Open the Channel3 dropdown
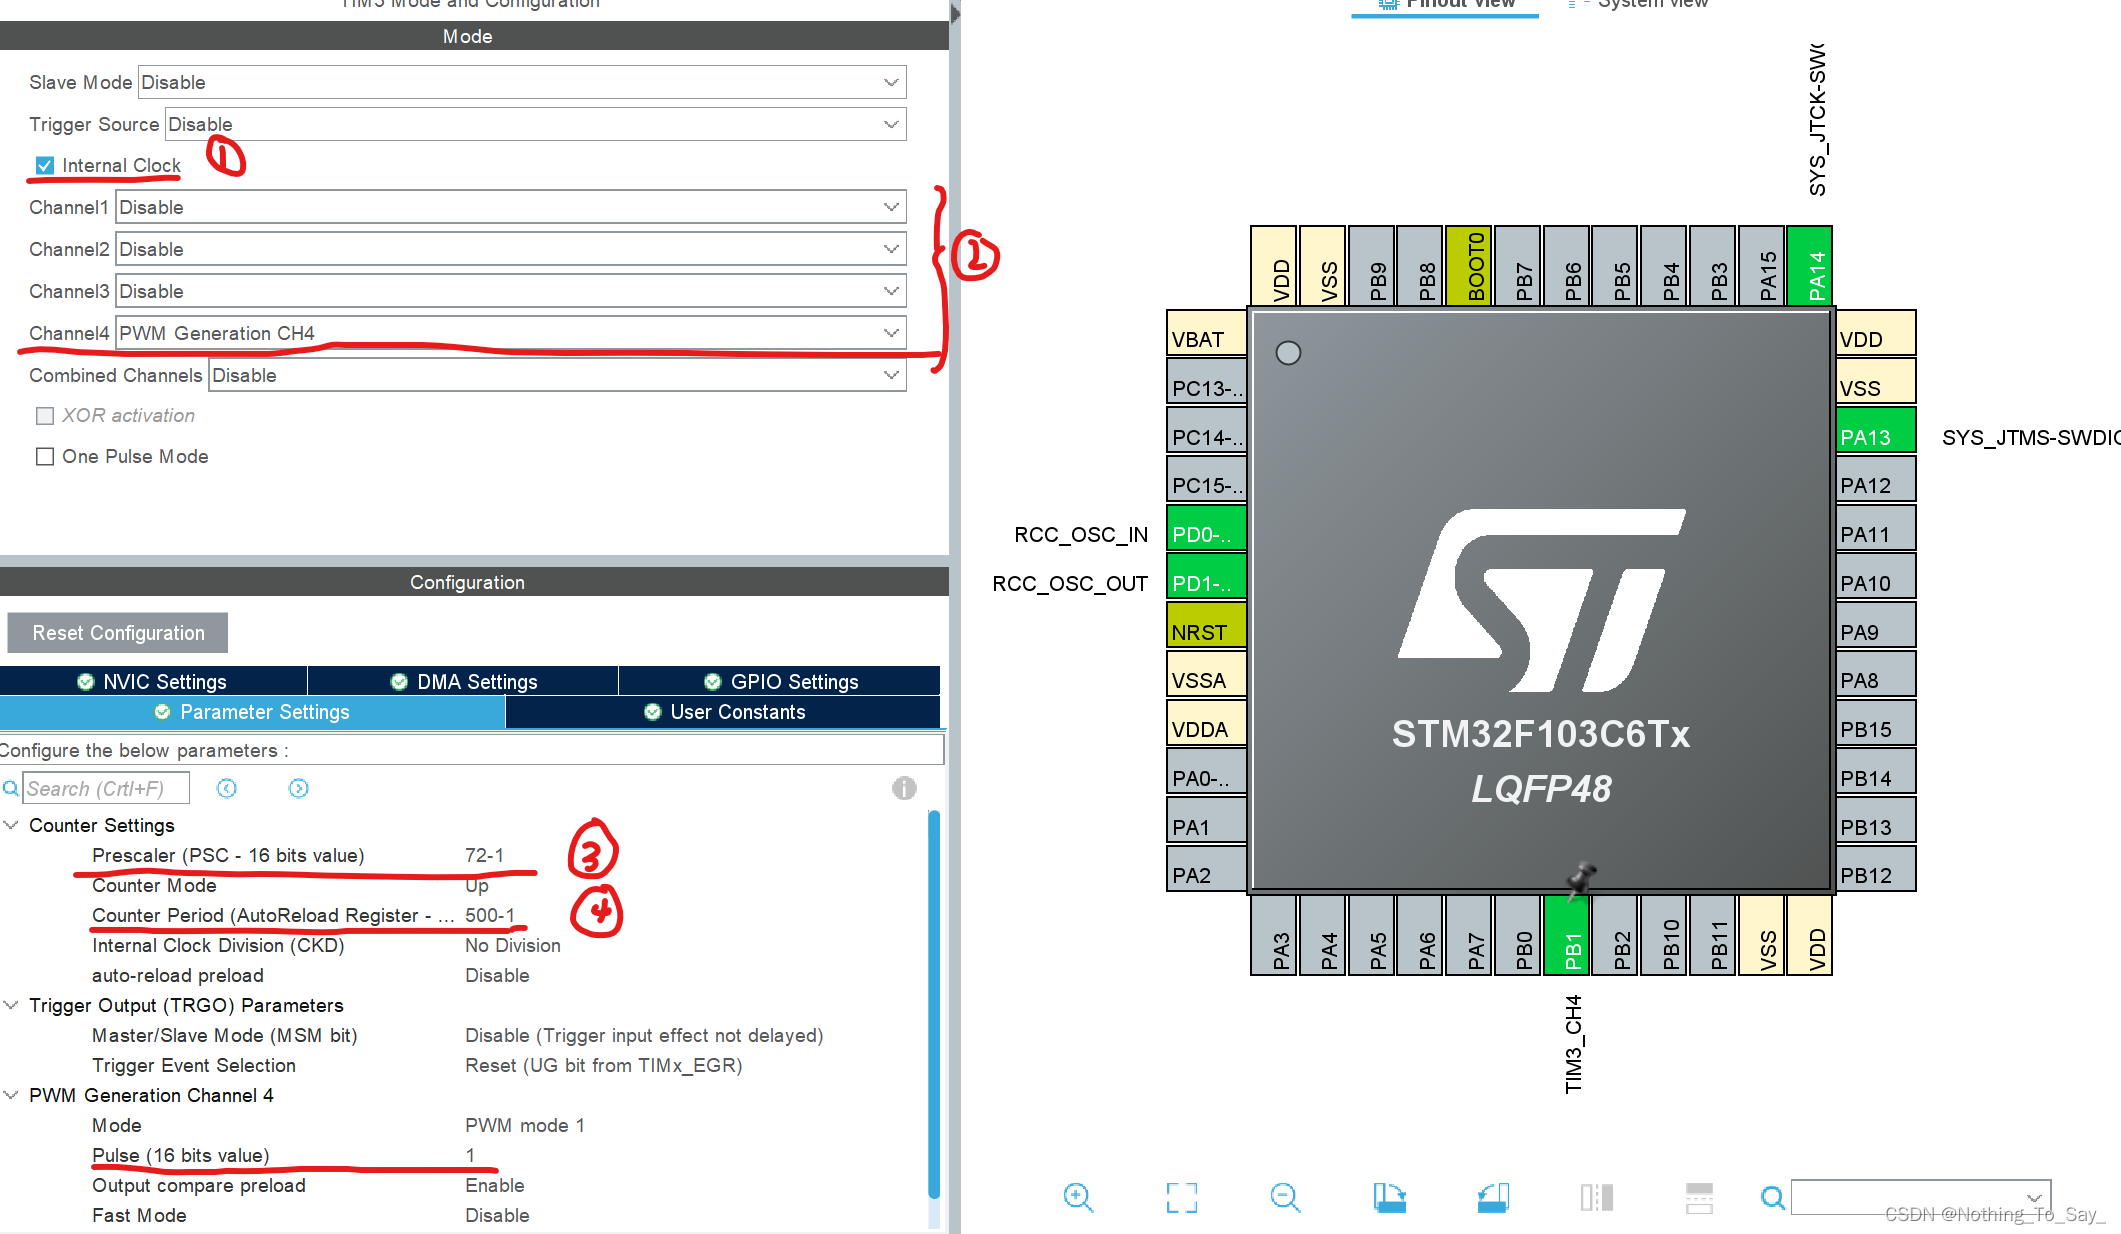The width and height of the screenshot is (2121, 1234). point(511,291)
